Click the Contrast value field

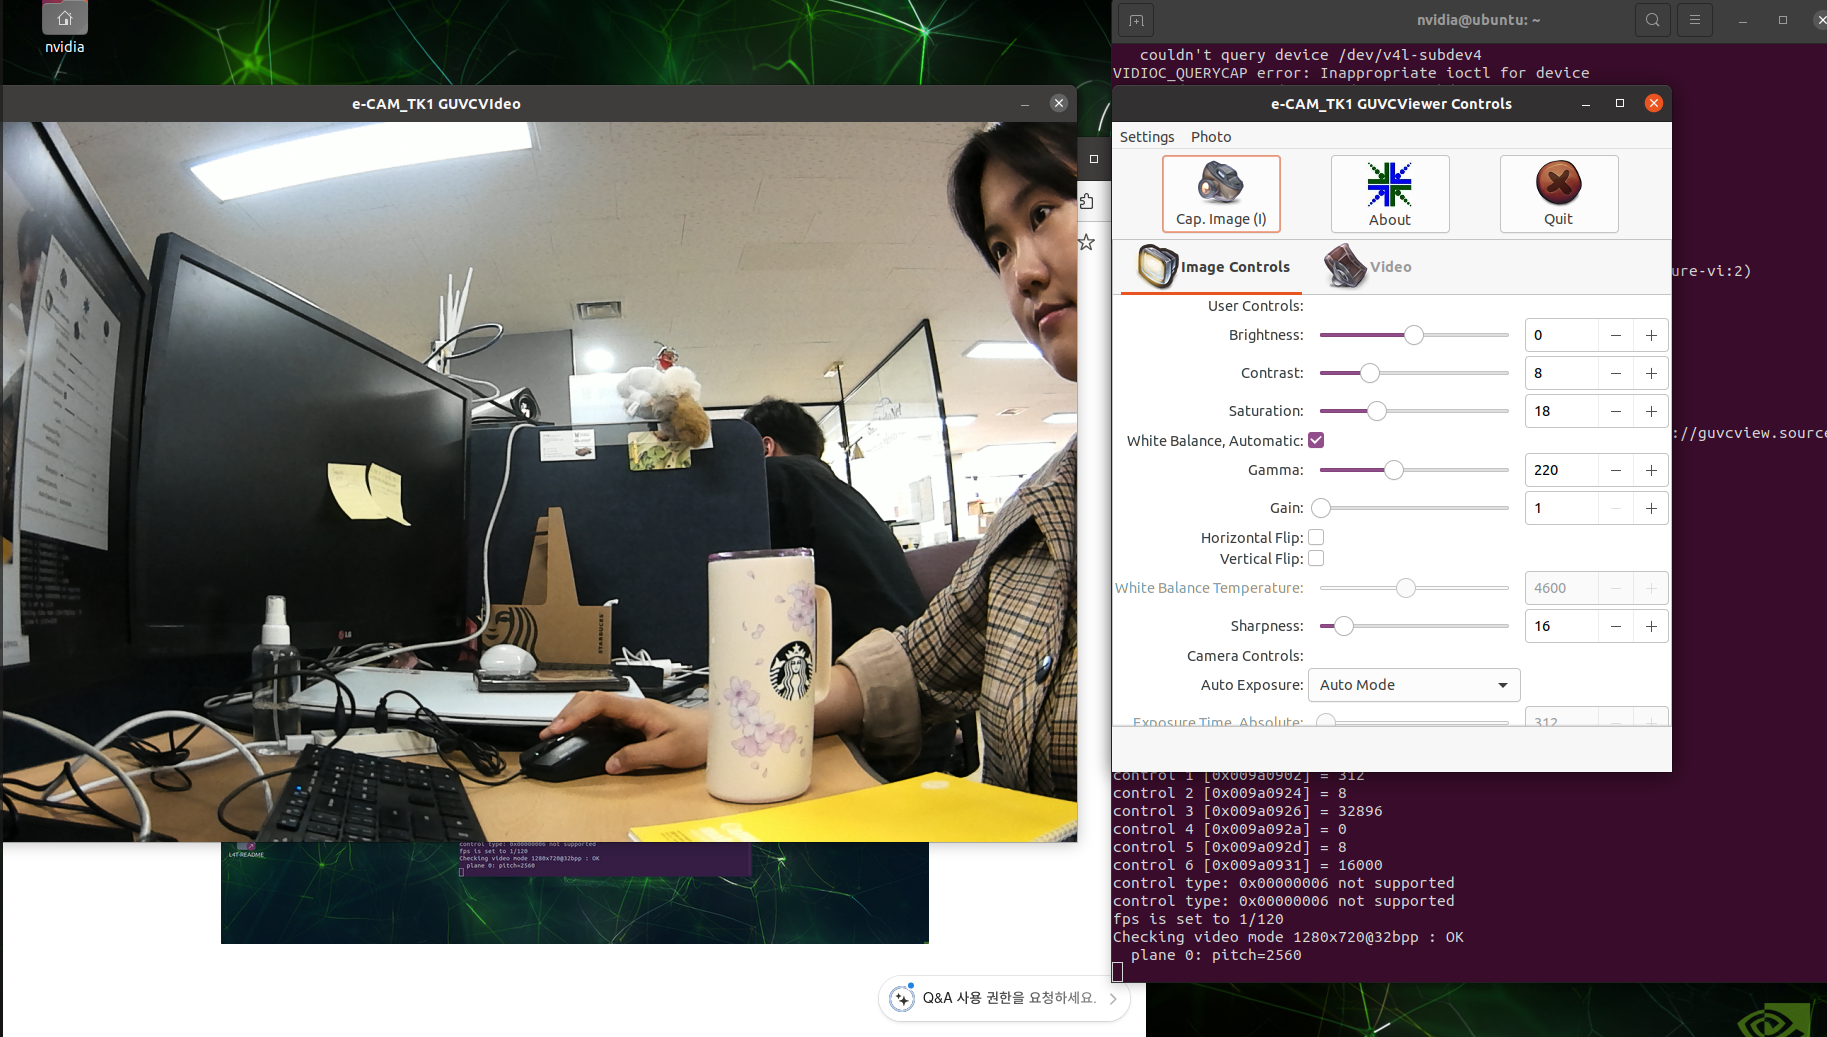click(x=1562, y=373)
